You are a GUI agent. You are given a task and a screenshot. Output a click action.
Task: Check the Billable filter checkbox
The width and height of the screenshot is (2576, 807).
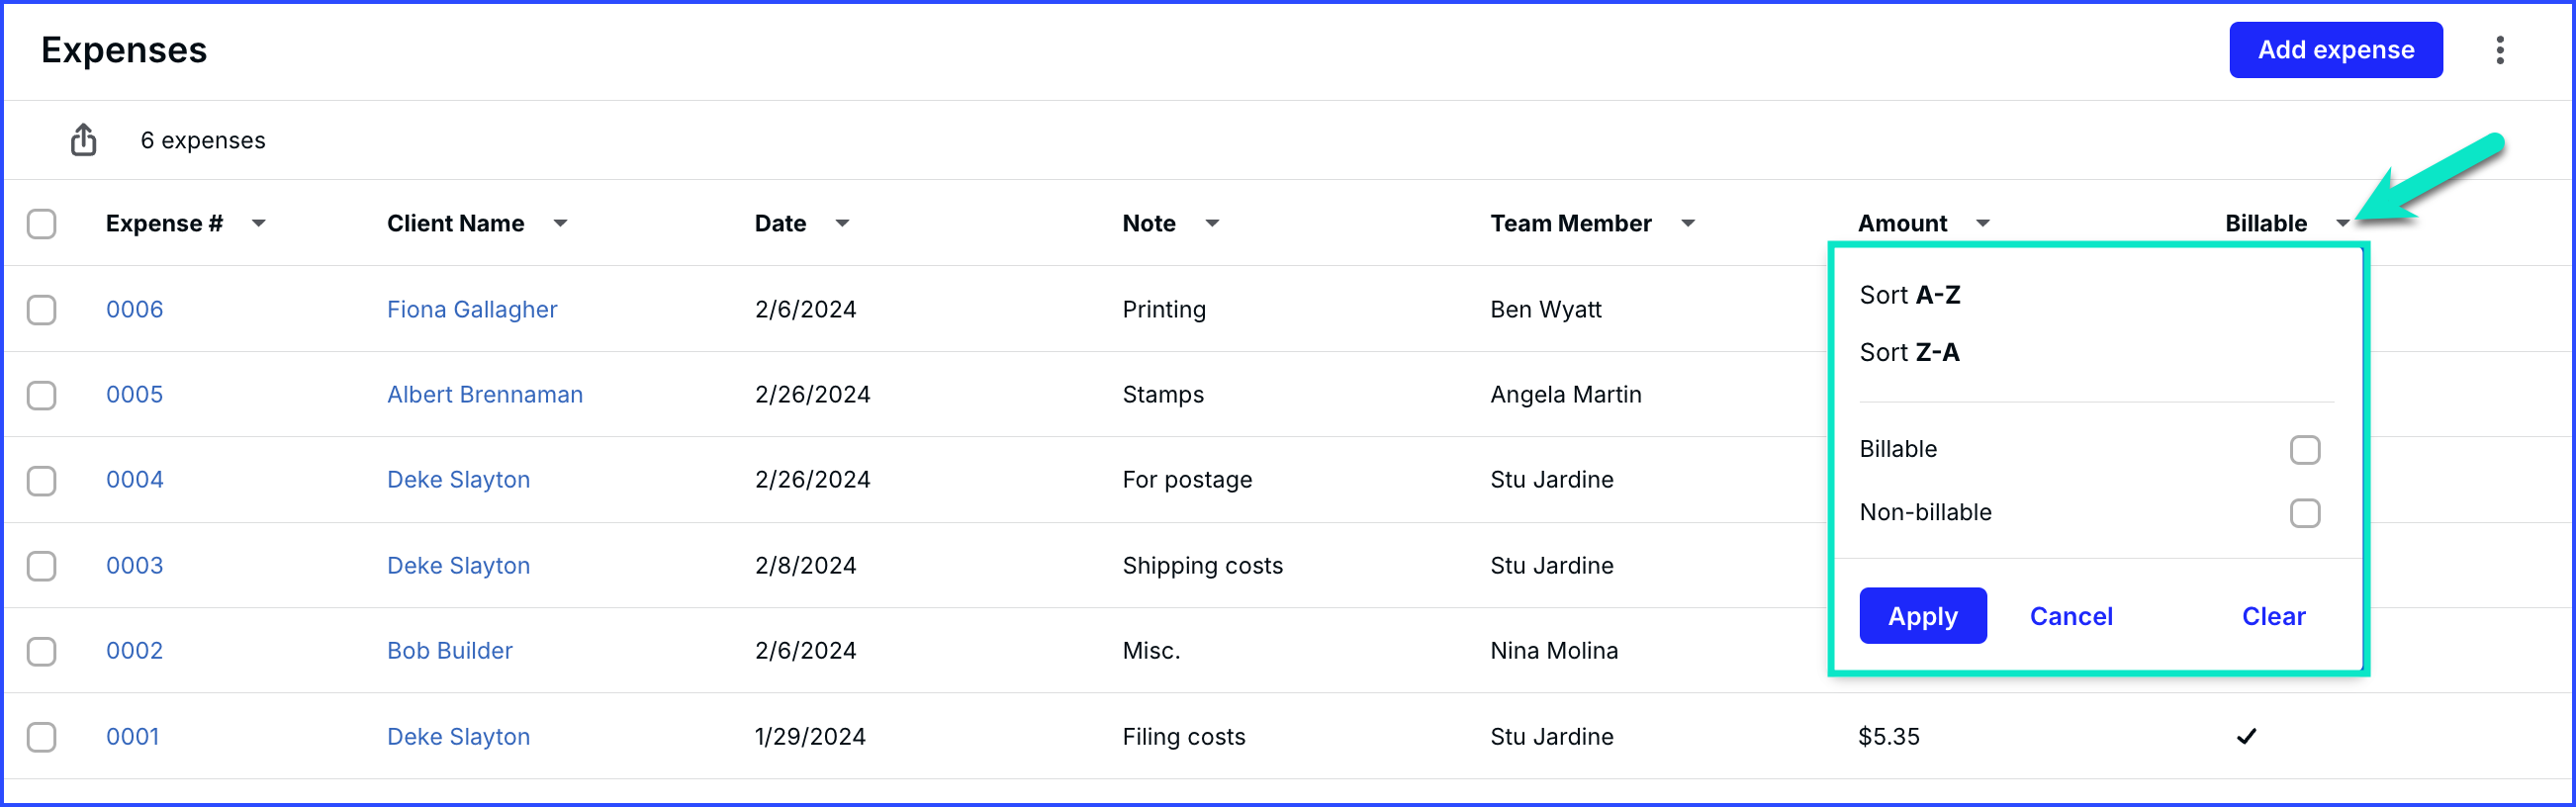pyautogui.click(x=2304, y=450)
